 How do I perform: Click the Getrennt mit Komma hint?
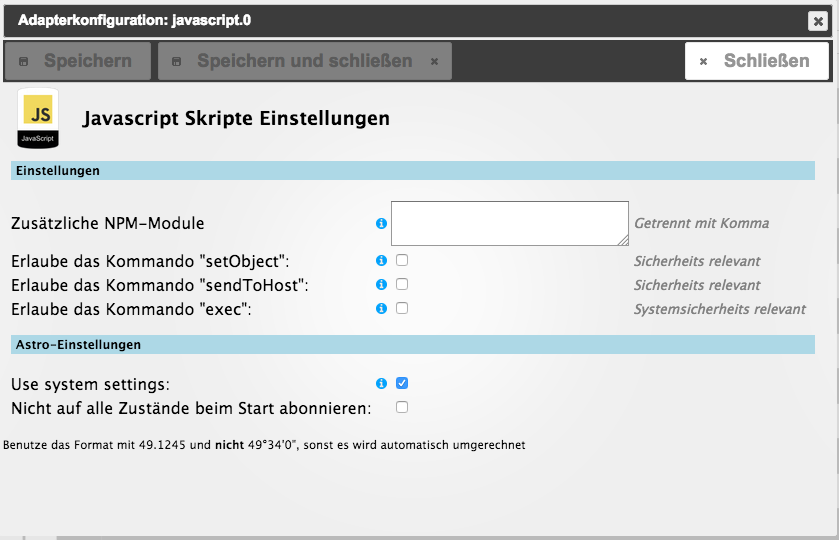coord(701,223)
